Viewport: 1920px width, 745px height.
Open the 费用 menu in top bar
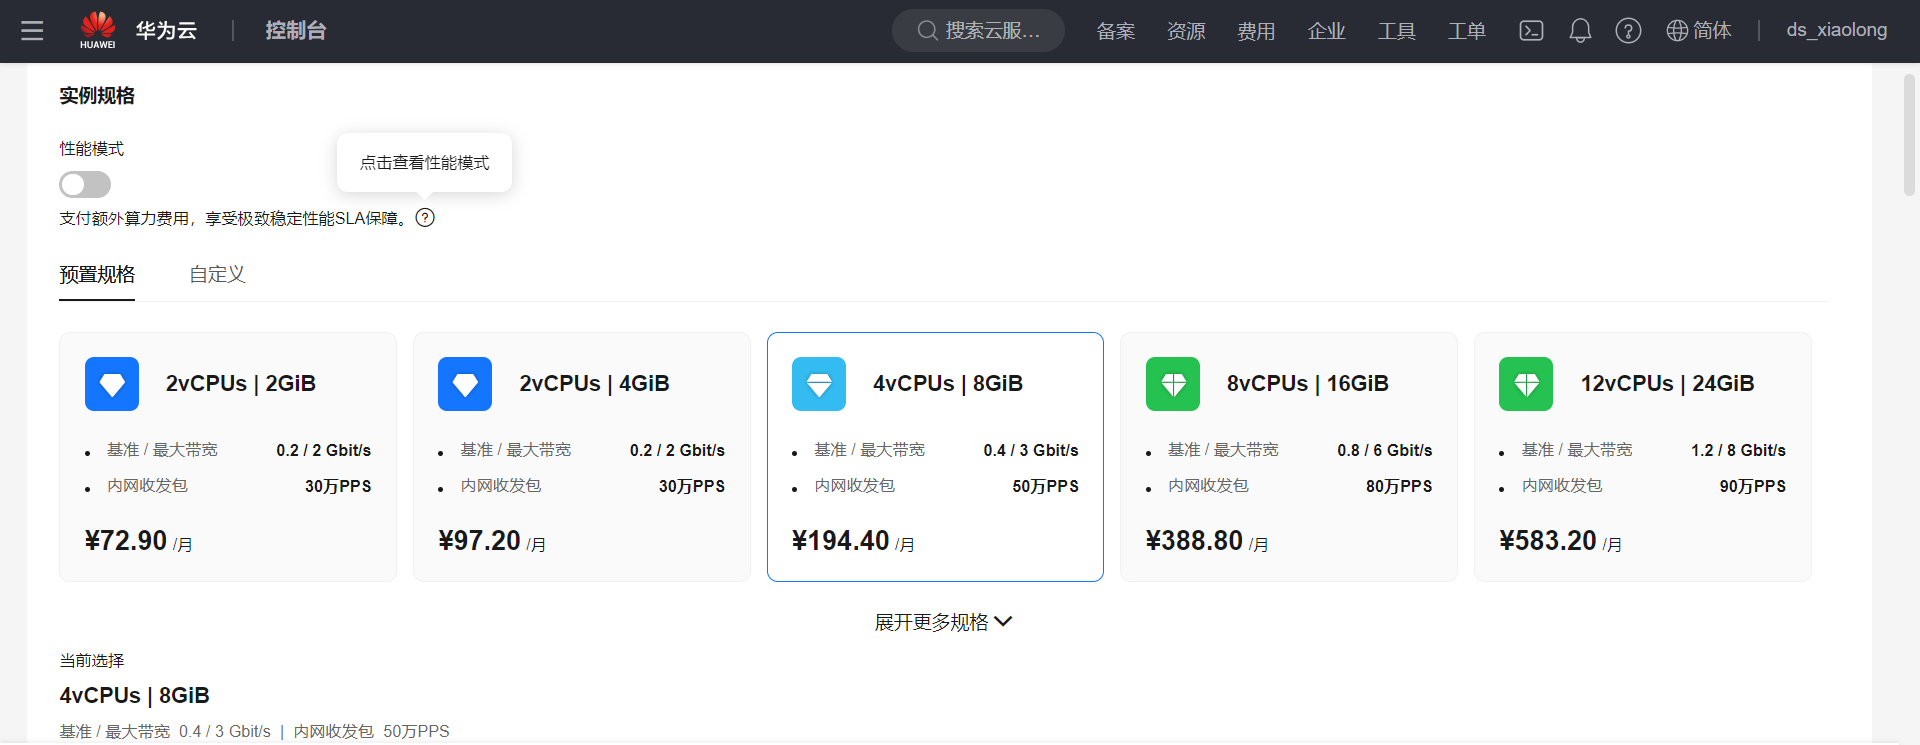(1256, 31)
